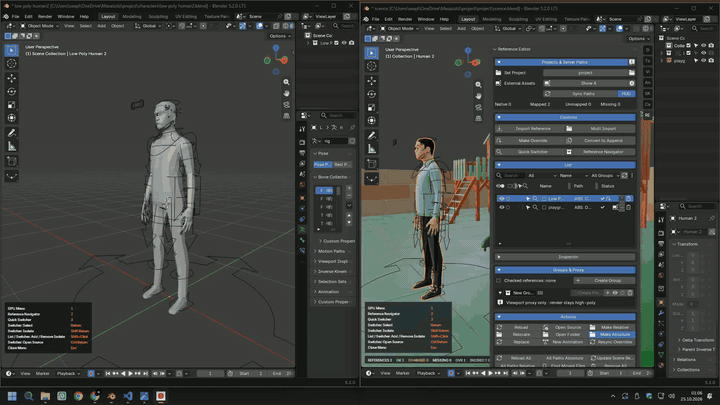Click the folder icon next to project field
Image resolution: width=720 pixels, height=405 pixels.
[x=632, y=73]
